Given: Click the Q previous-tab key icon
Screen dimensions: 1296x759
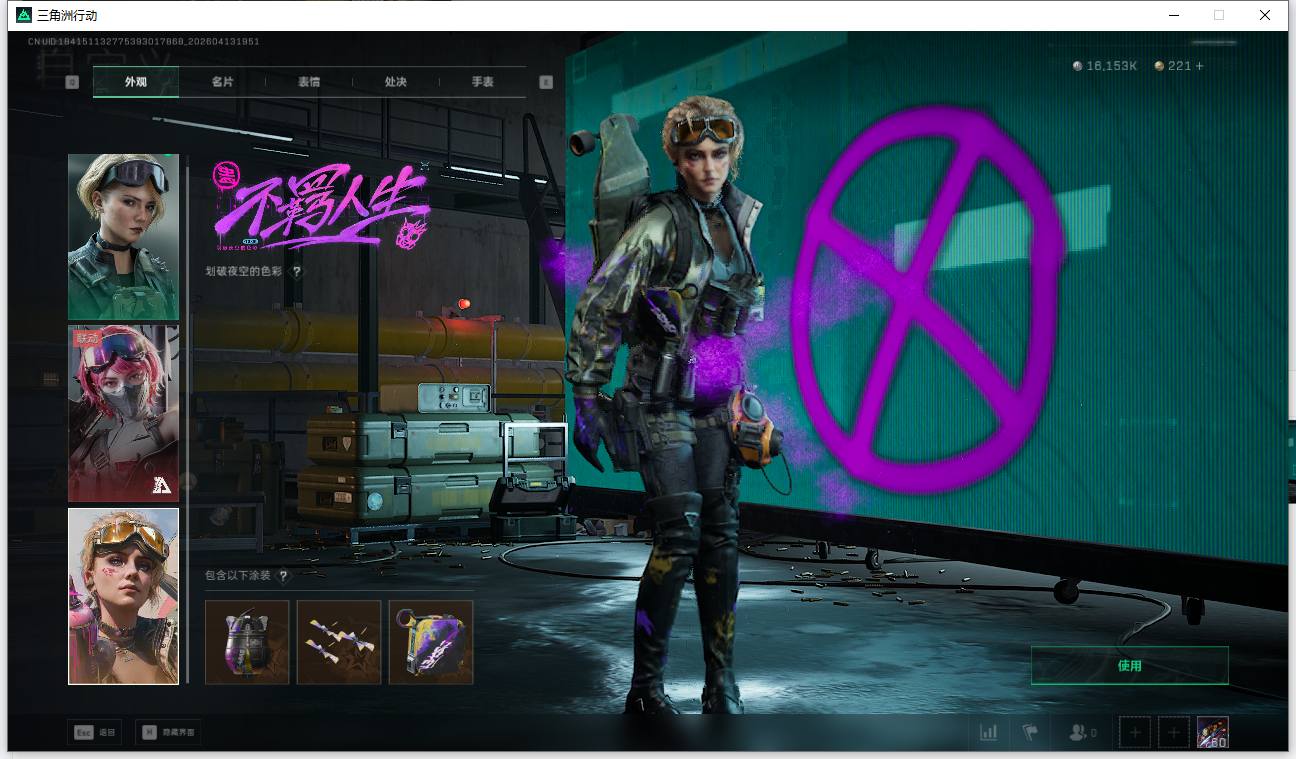Looking at the screenshot, I should click(x=72, y=82).
